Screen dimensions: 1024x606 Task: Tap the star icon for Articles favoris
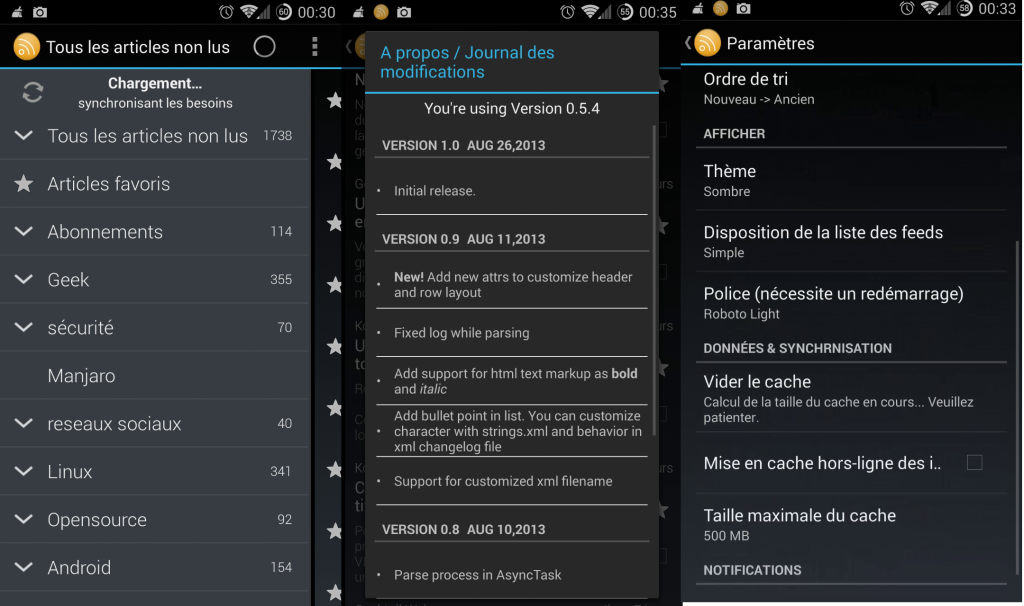(23, 184)
